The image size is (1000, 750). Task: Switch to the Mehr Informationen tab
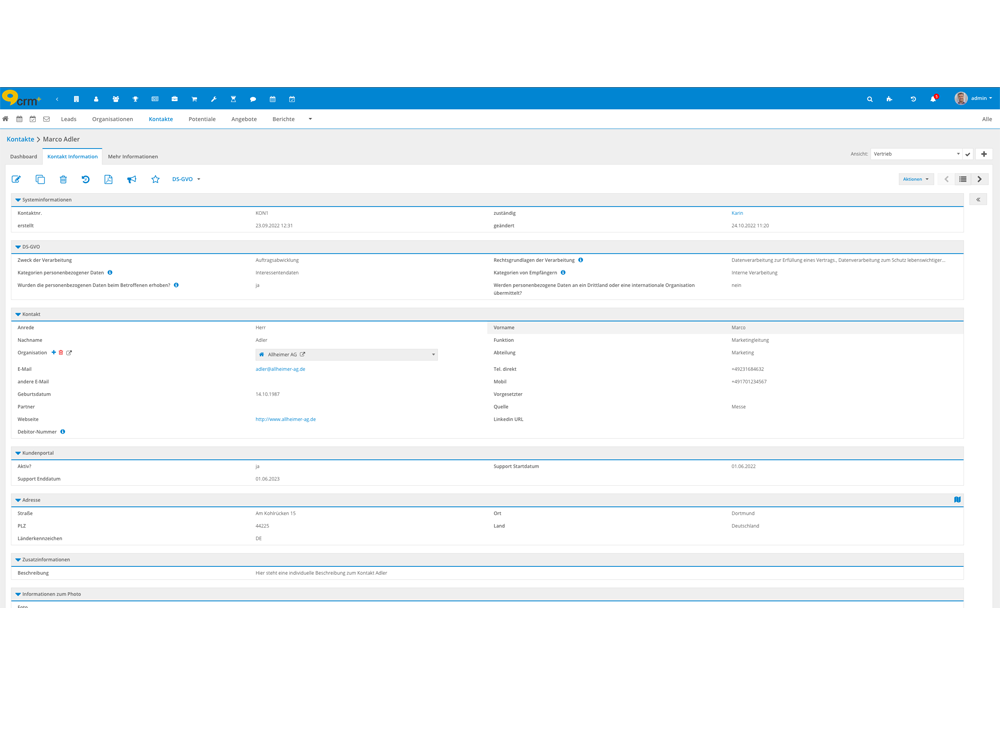point(133,156)
